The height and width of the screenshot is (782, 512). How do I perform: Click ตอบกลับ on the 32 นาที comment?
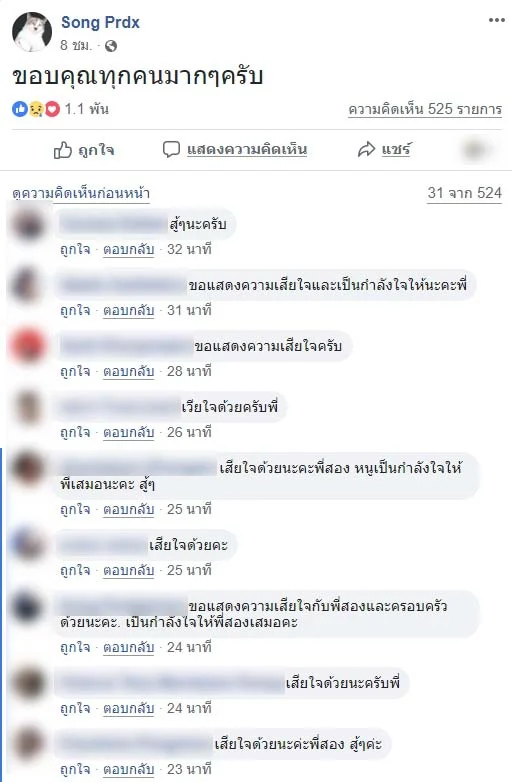coord(129,249)
